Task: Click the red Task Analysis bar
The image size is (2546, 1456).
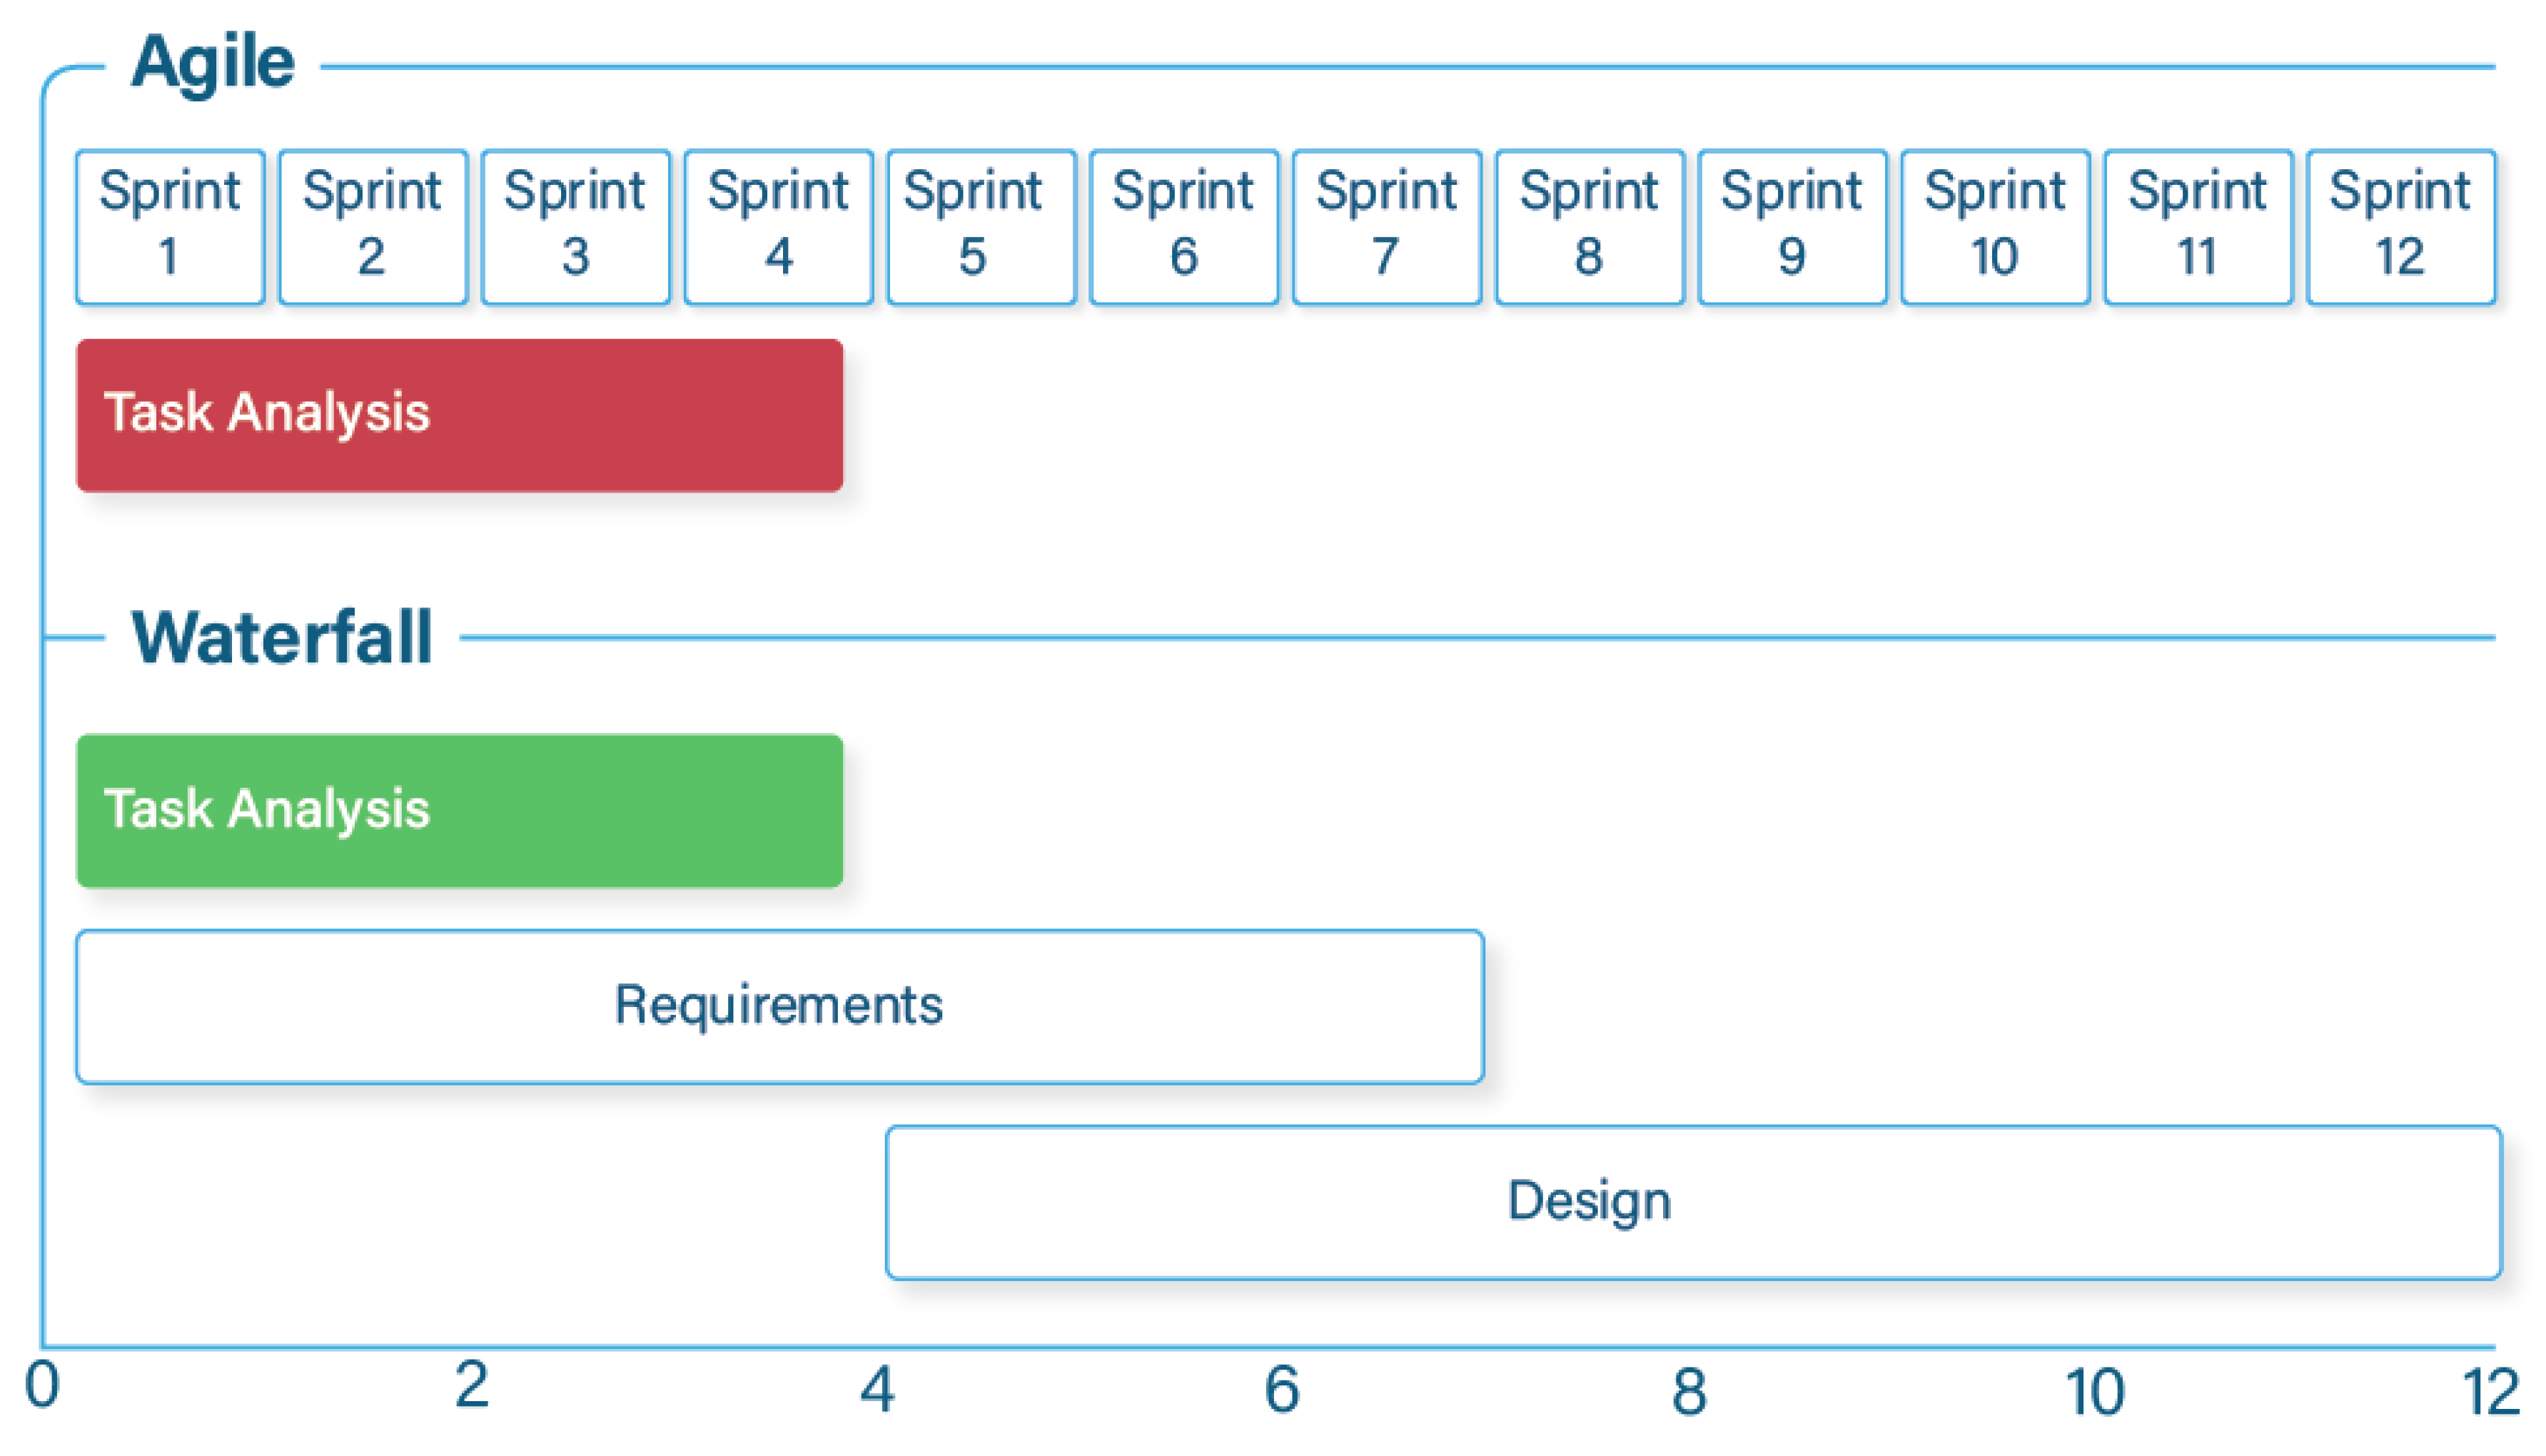Action: [x=460, y=415]
